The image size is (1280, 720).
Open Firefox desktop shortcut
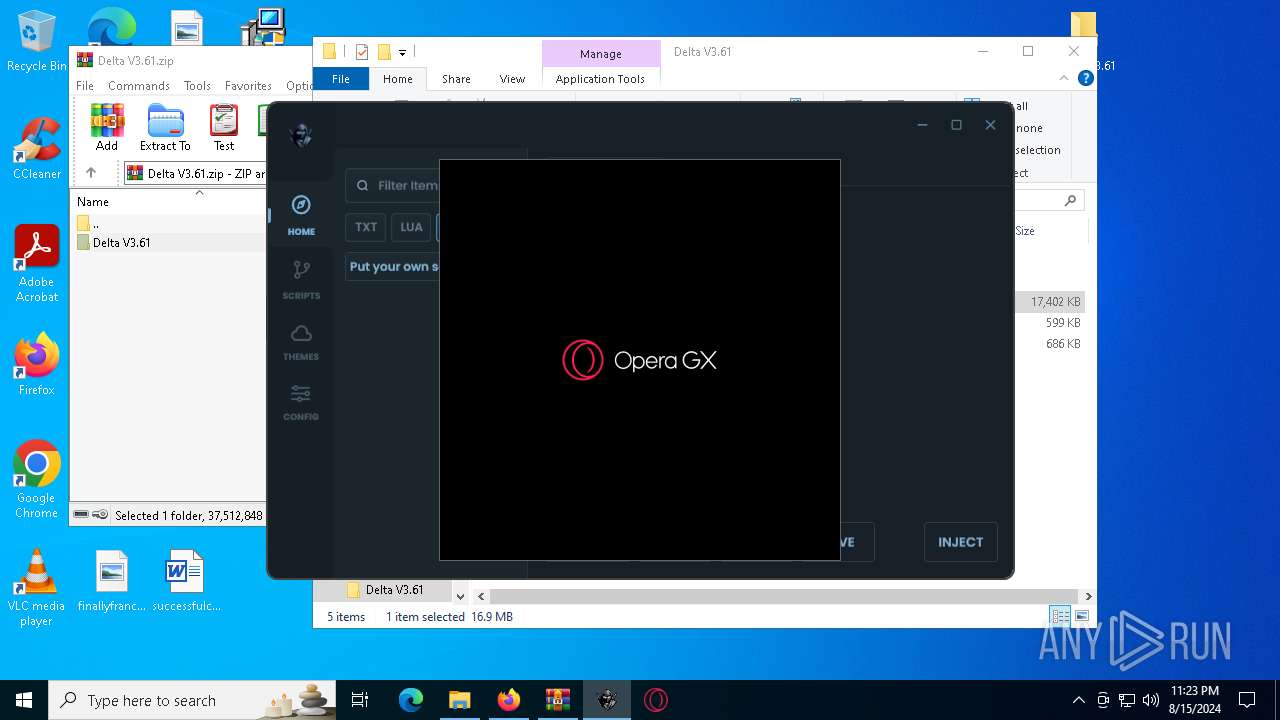[37, 364]
